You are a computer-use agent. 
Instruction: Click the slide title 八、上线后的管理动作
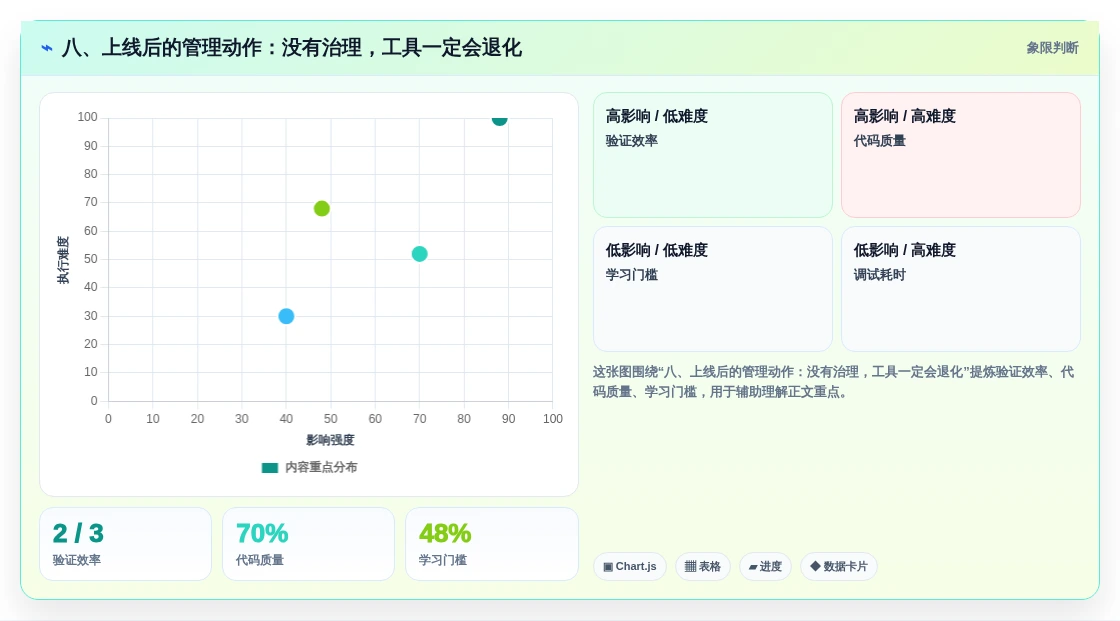[x=291, y=48]
